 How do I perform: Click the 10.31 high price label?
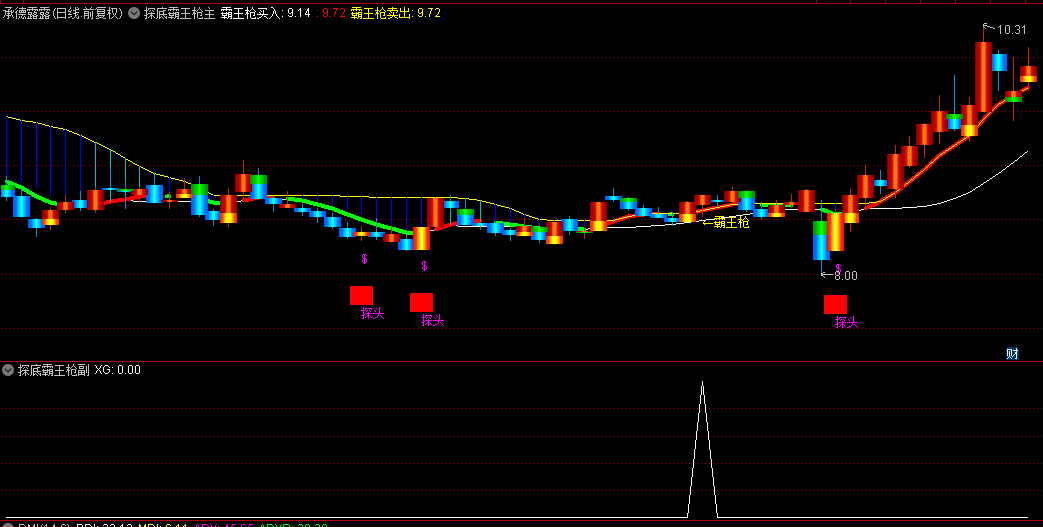pyautogui.click(x=1012, y=30)
